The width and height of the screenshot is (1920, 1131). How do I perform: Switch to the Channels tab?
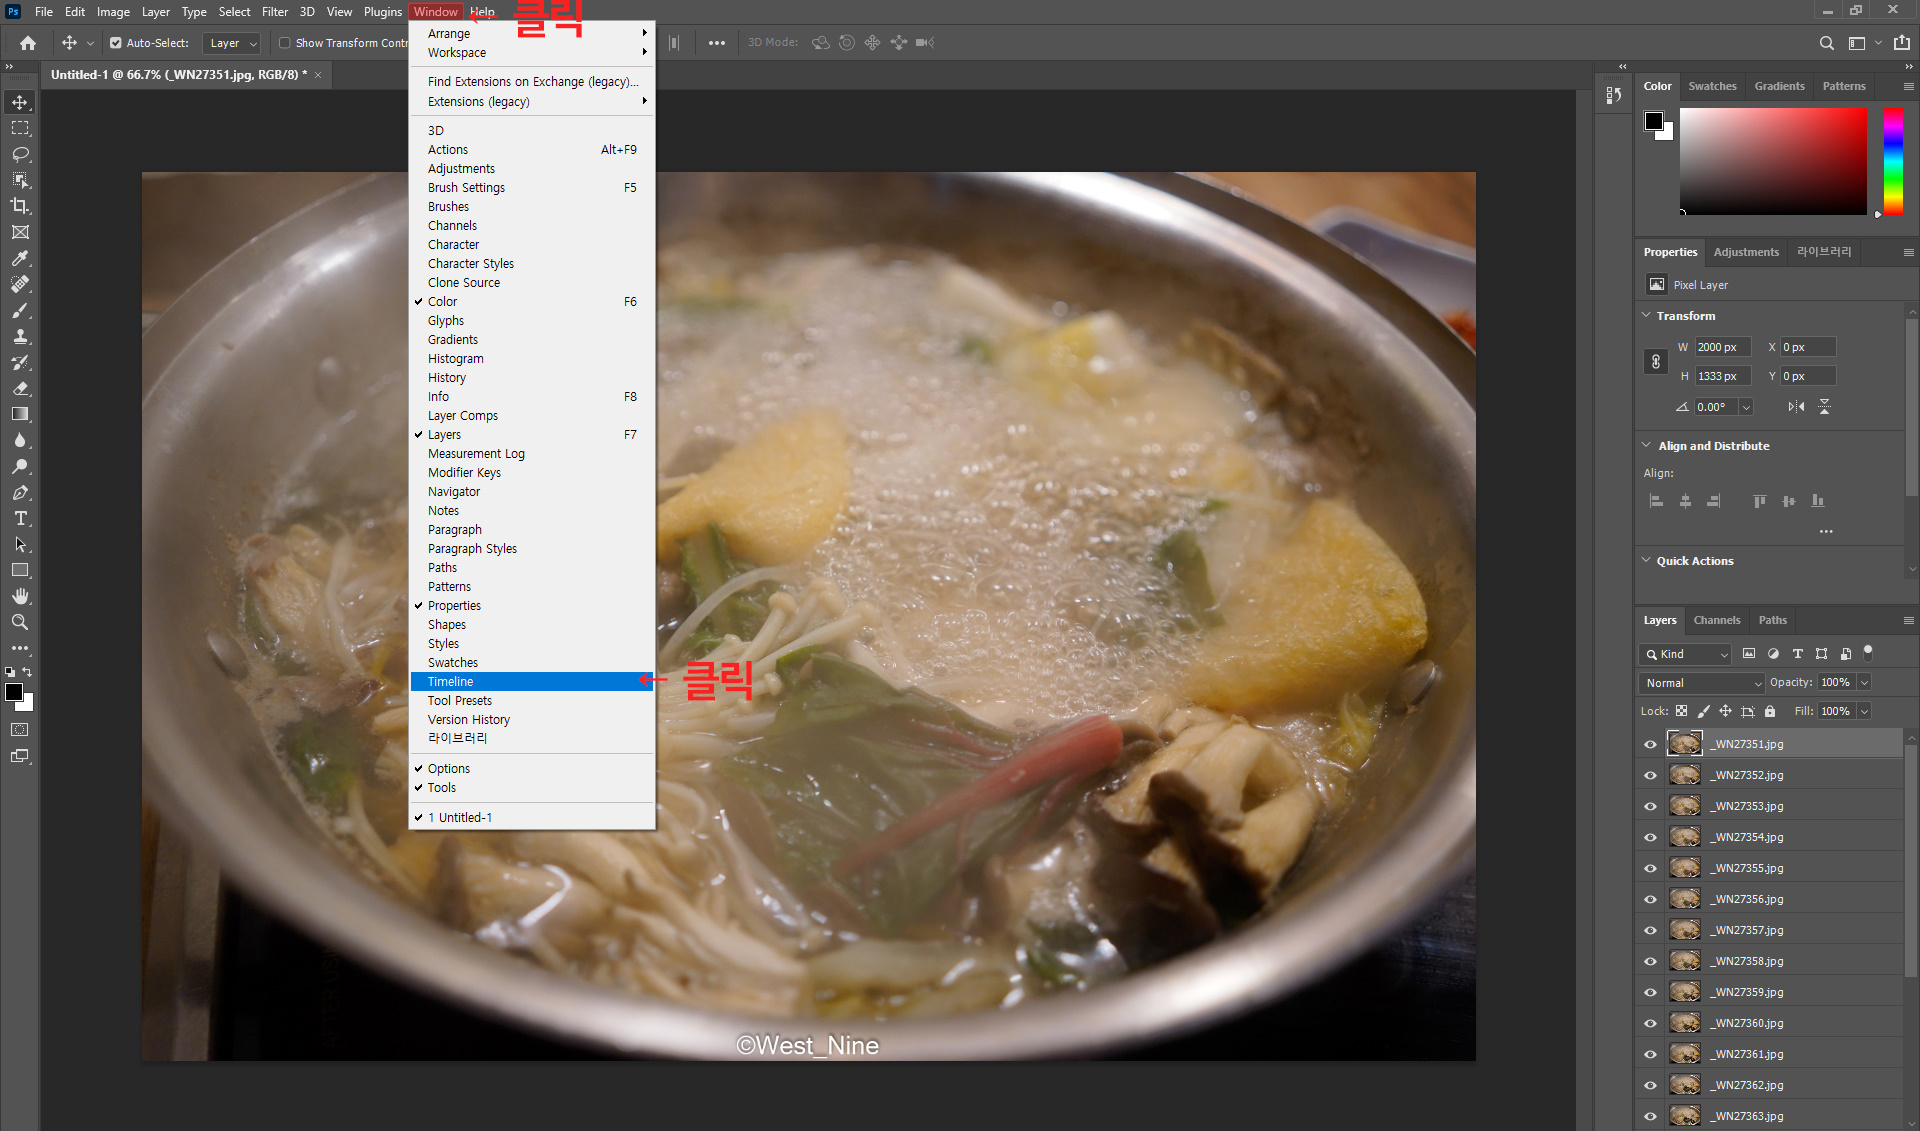click(1716, 620)
